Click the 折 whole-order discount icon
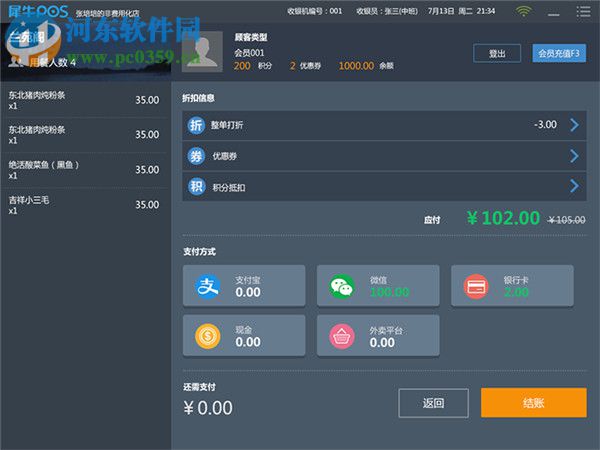This screenshot has width=600, height=450. (x=196, y=125)
